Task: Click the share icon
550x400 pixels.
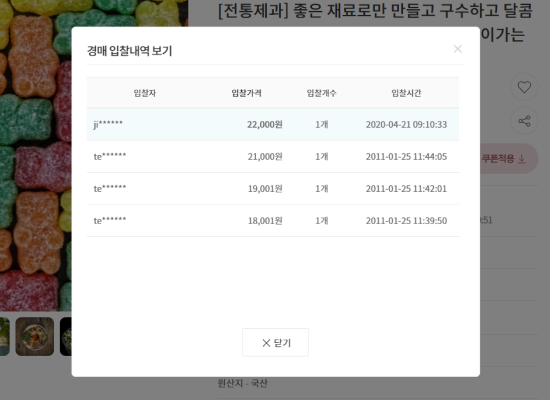Action: coord(524,121)
